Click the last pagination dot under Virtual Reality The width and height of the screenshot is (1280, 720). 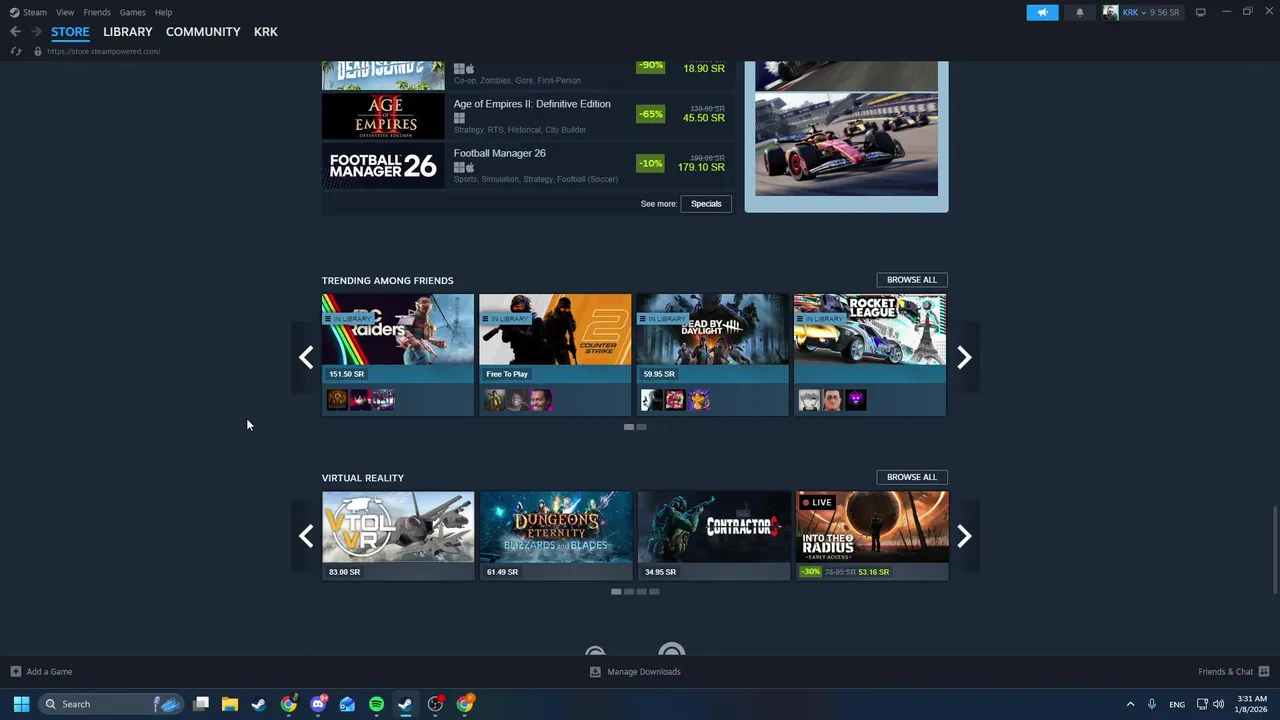click(x=654, y=592)
